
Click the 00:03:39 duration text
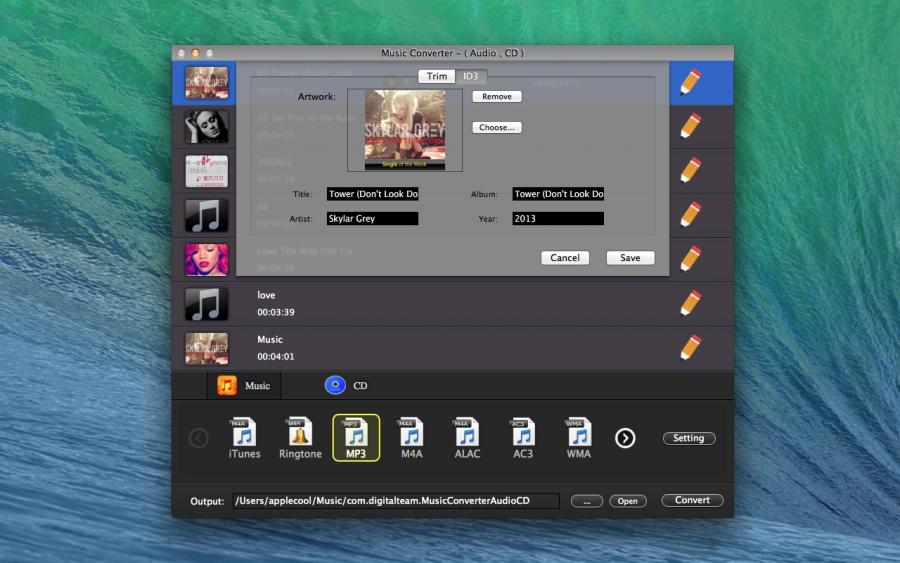point(276,312)
